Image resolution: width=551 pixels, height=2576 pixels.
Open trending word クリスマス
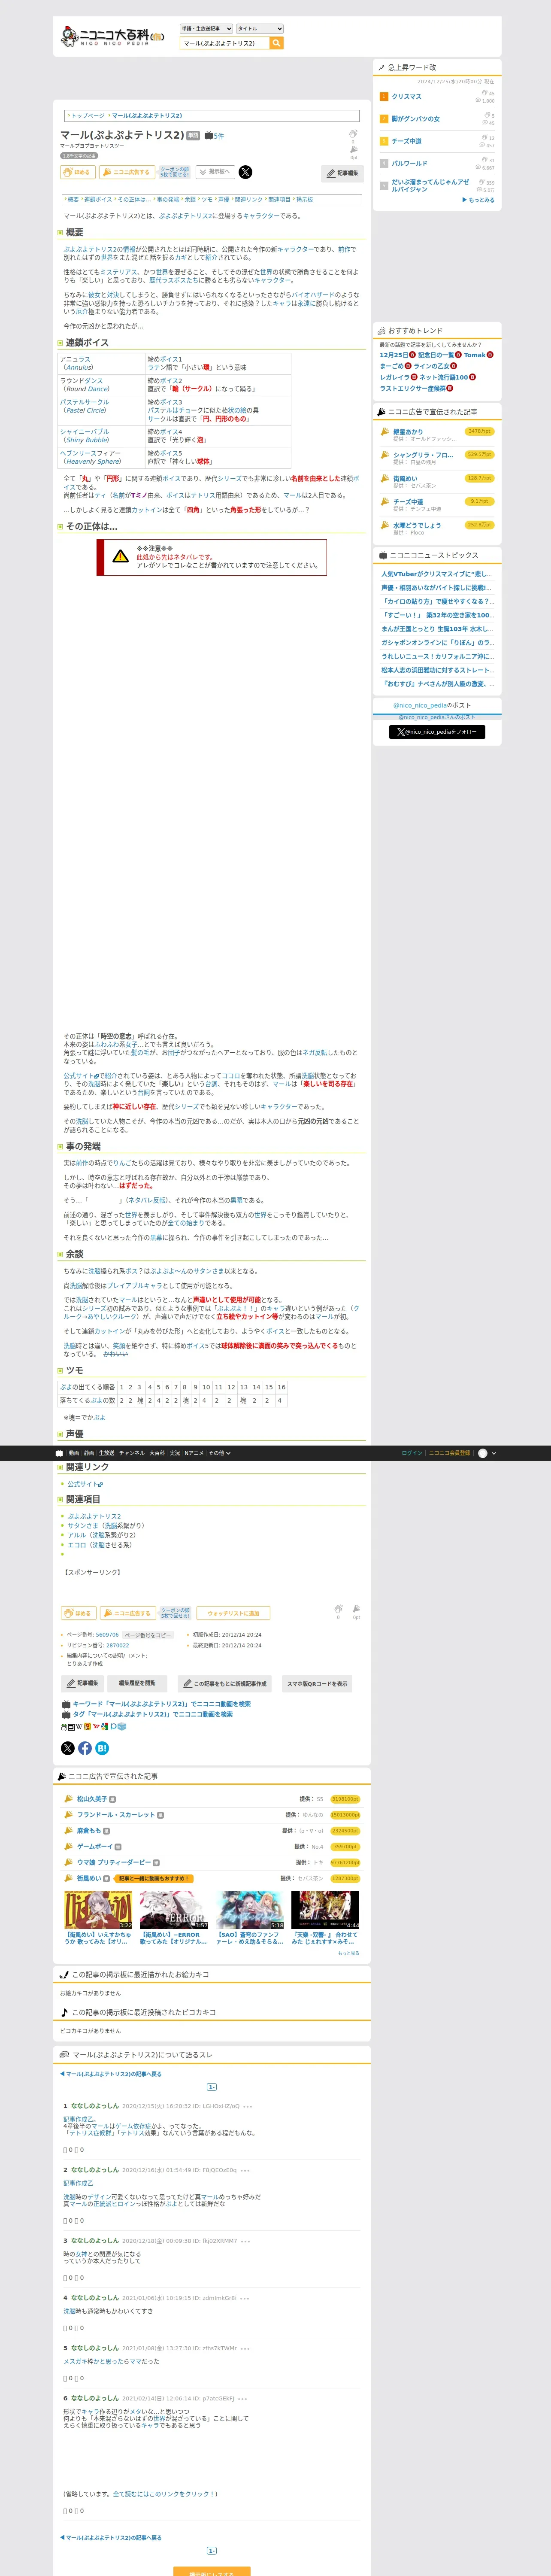click(x=406, y=97)
